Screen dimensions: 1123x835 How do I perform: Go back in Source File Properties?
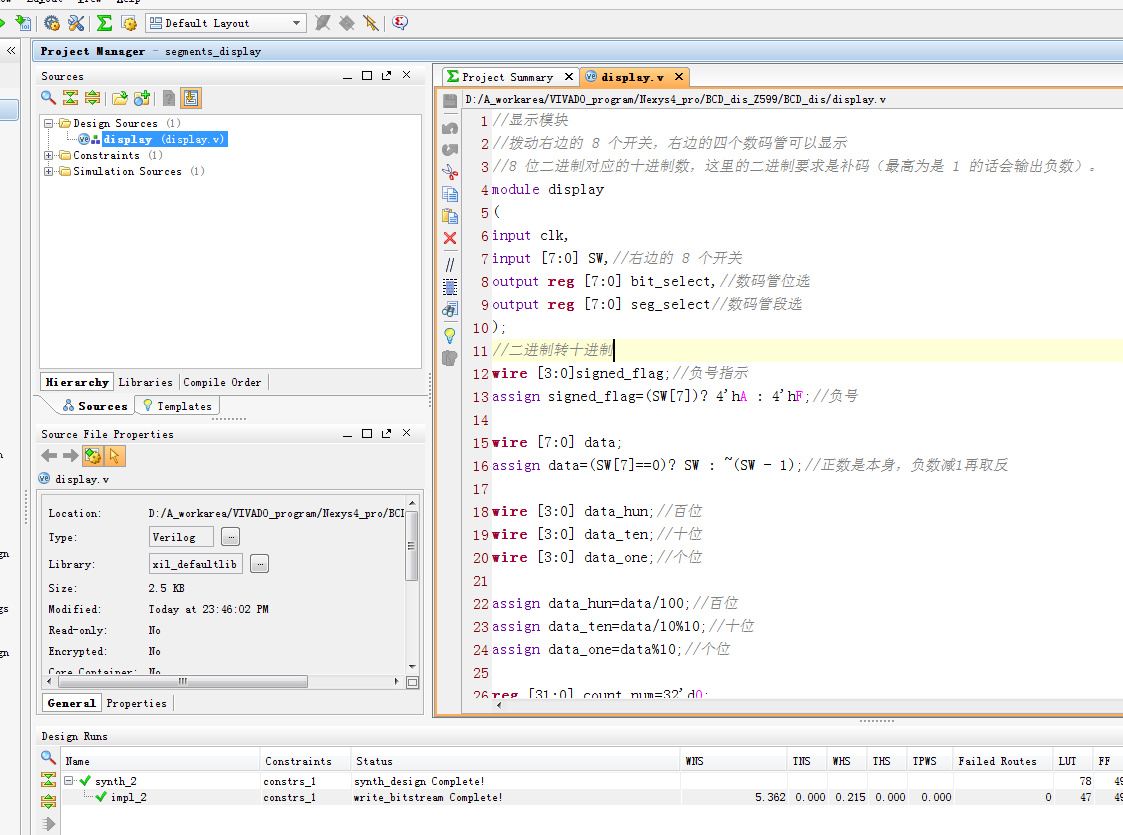coord(49,455)
